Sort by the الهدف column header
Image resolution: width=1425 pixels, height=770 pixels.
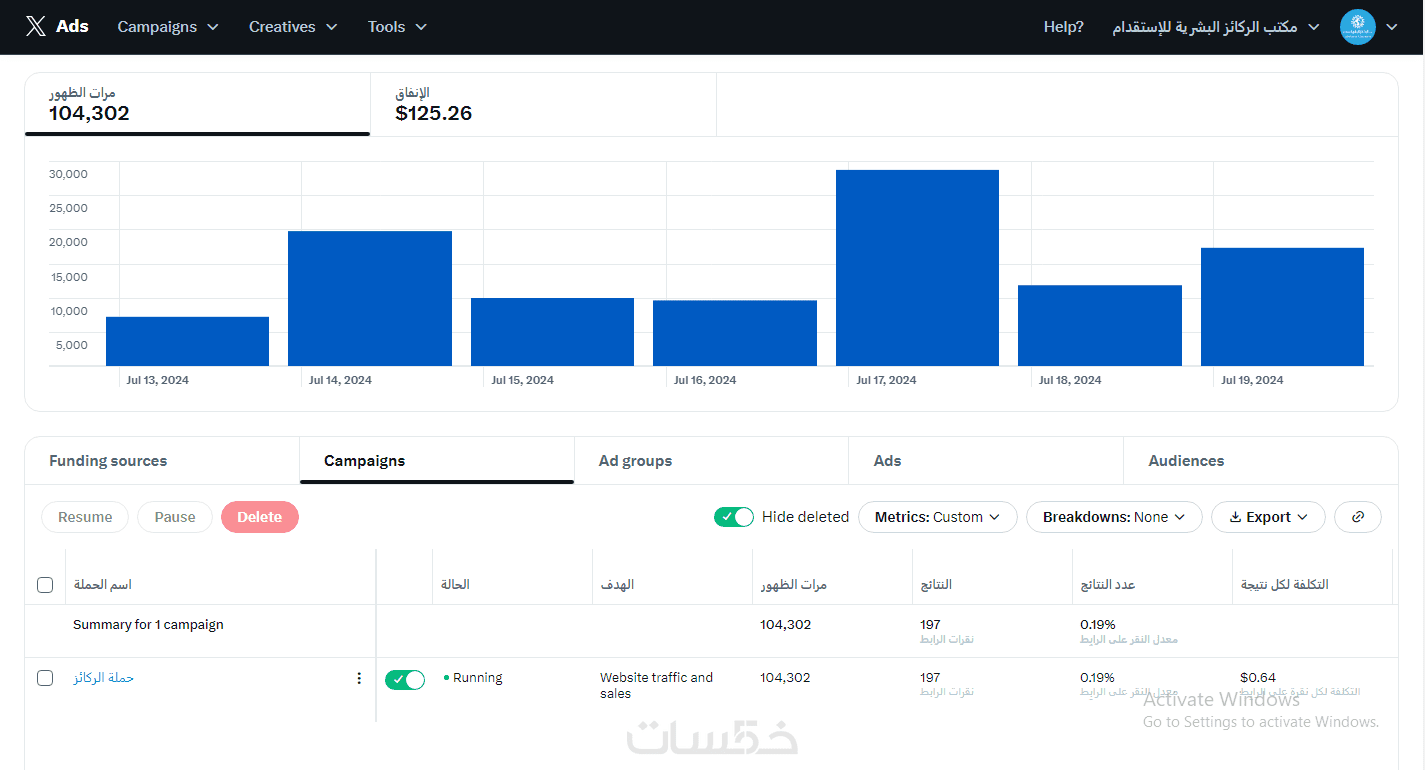(617, 585)
